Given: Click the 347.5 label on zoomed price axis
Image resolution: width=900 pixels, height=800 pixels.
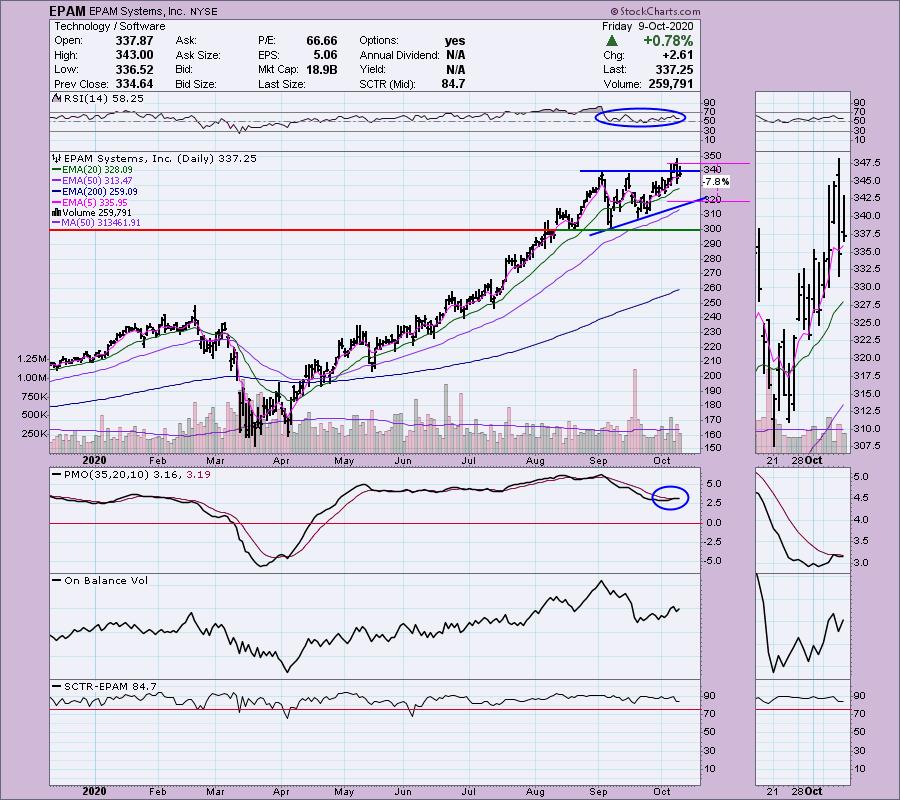Looking at the screenshot, I should tap(867, 163).
